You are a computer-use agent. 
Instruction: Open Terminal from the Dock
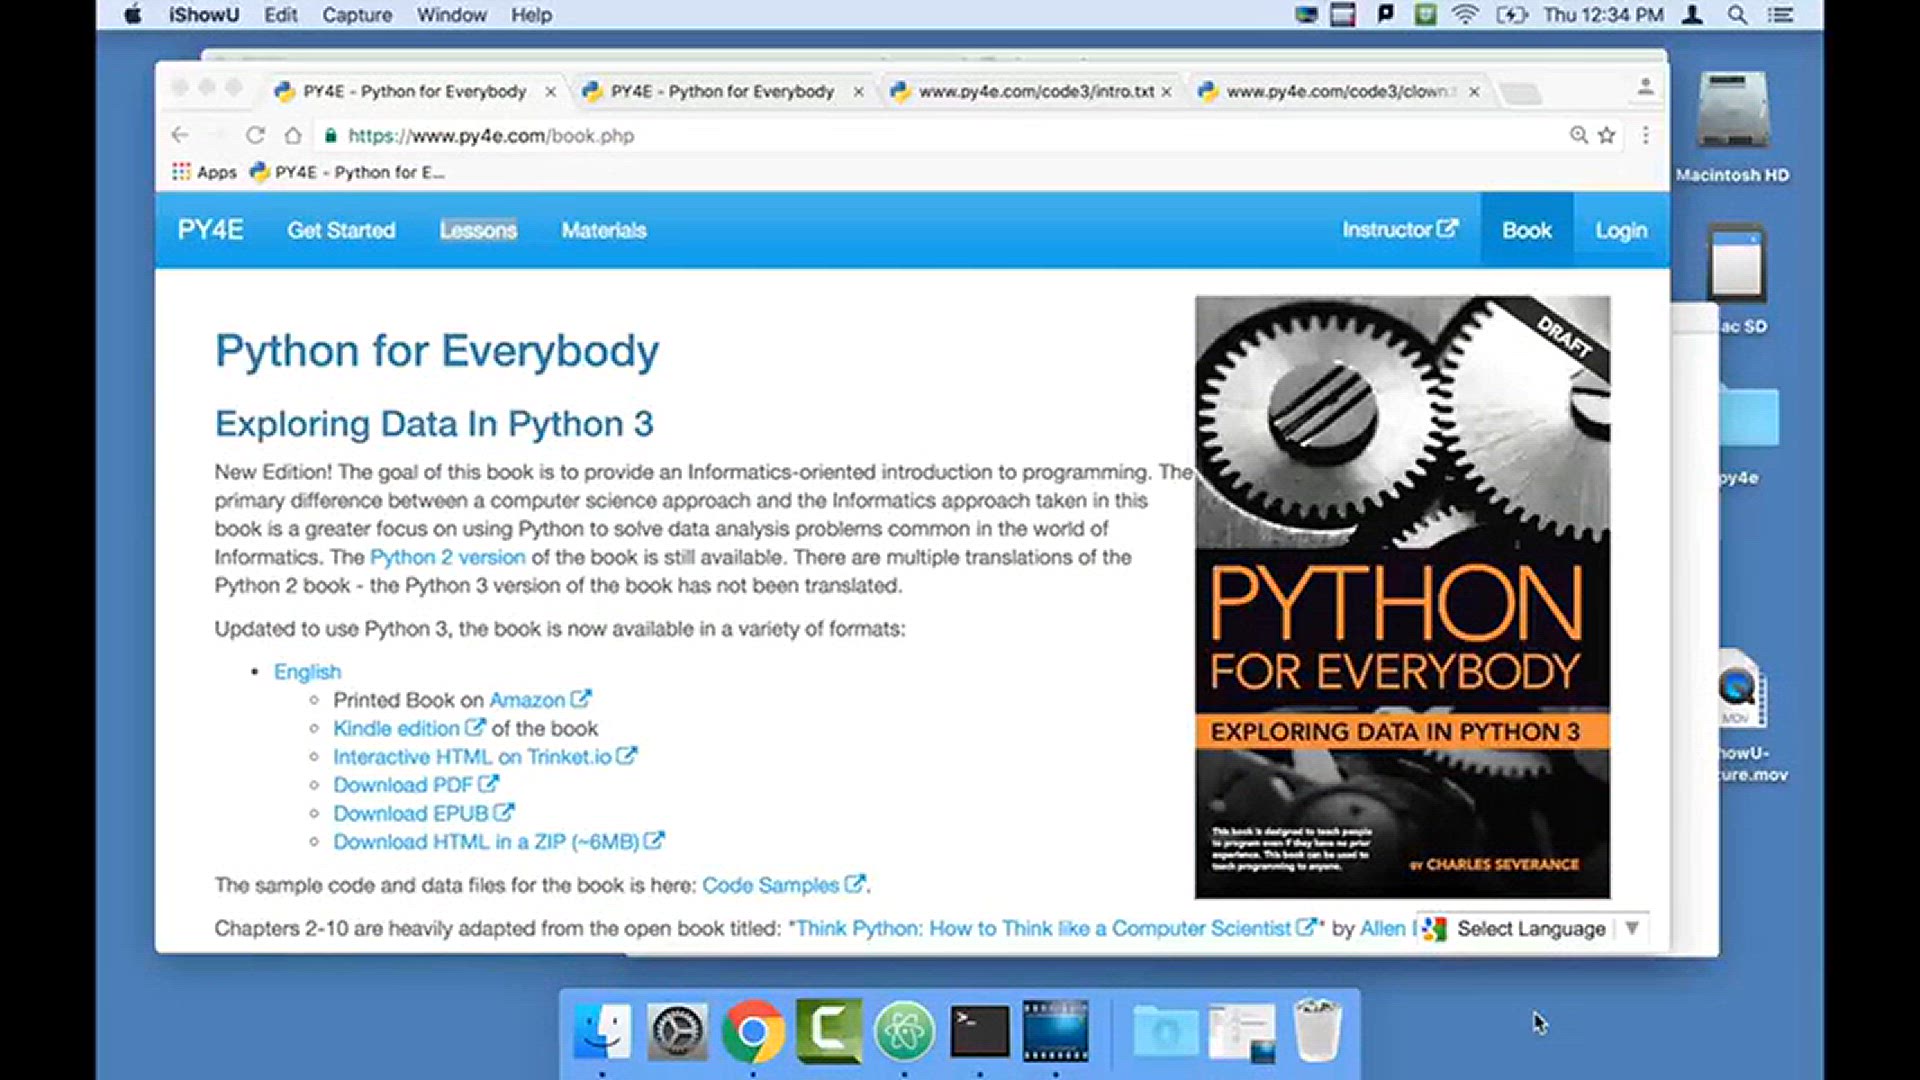980,1031
